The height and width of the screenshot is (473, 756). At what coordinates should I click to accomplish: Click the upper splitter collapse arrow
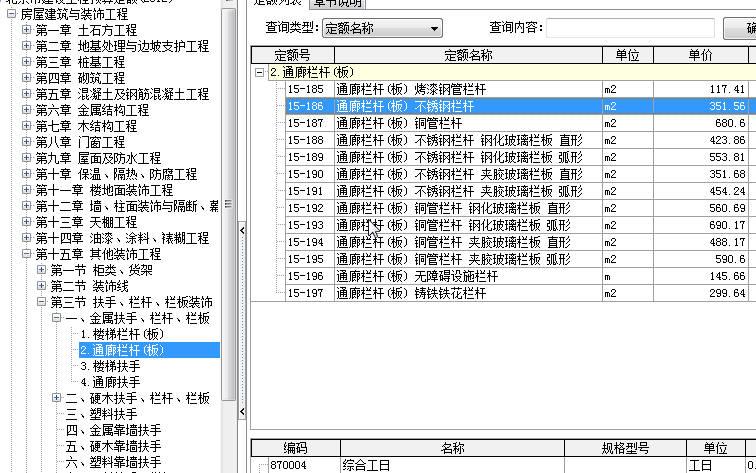coord(242,230)
